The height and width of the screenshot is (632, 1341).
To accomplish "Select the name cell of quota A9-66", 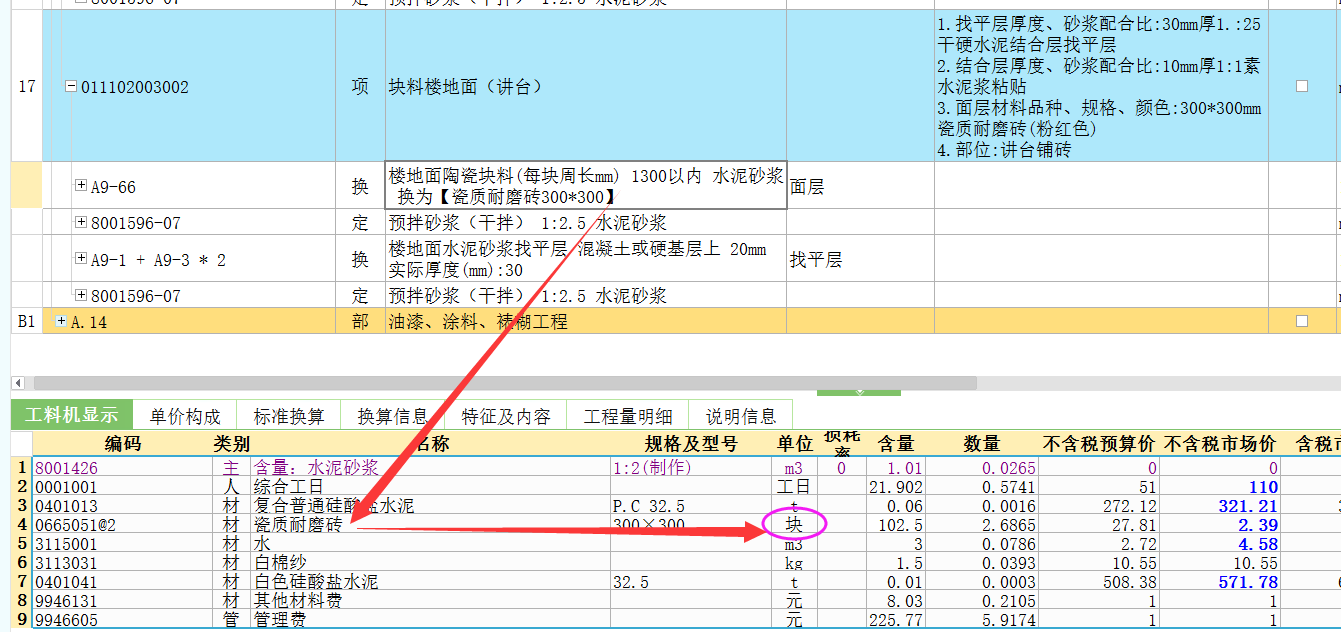I will coord(586,185).
